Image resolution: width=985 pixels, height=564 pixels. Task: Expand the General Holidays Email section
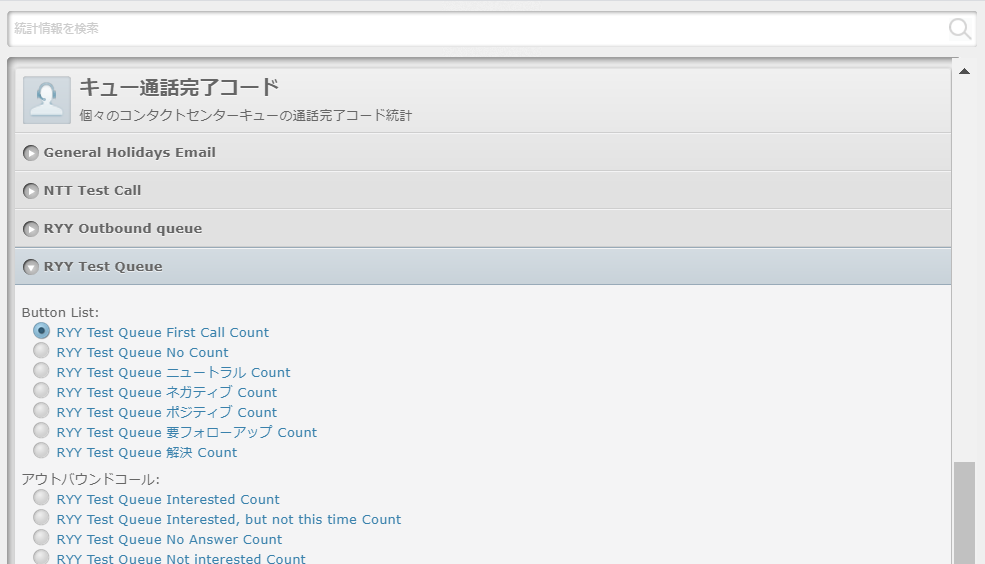(x=482, y=152)
